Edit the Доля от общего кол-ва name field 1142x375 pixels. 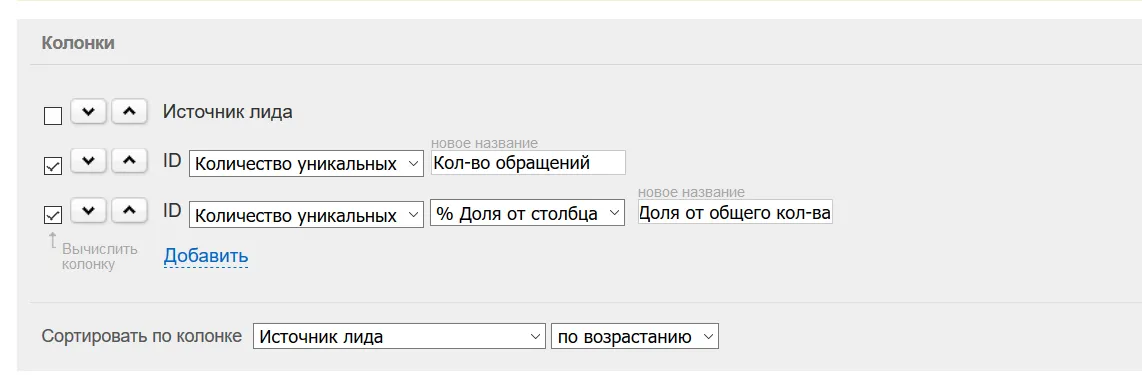pyautogui.click(x=735, y=212)
